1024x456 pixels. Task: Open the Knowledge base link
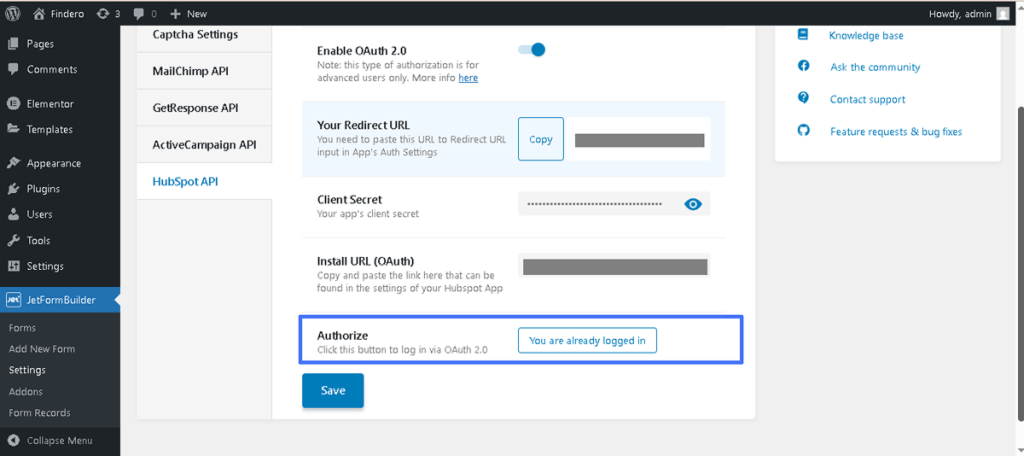(x=866, y=35)
